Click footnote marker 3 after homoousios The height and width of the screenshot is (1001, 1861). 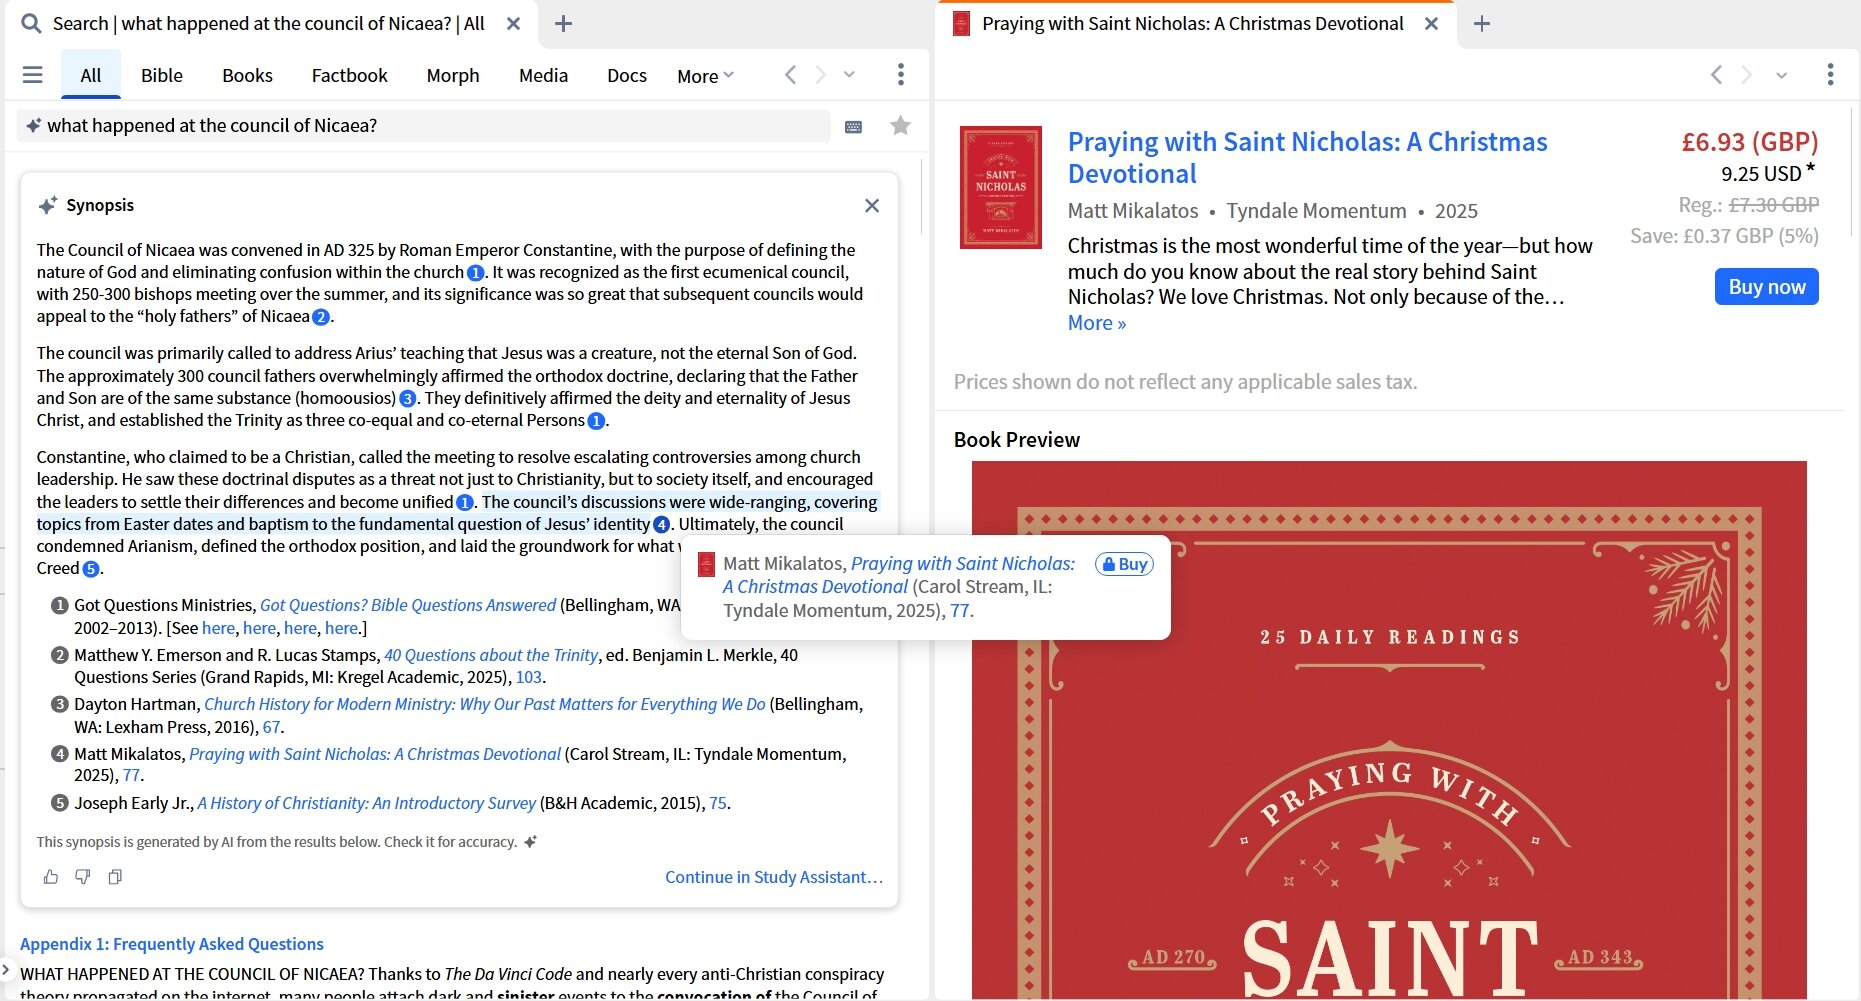(x=408, y=399)
